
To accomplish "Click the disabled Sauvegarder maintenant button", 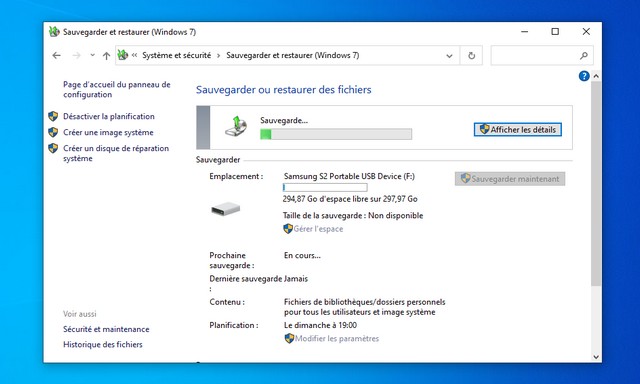I will coord(510,179).
